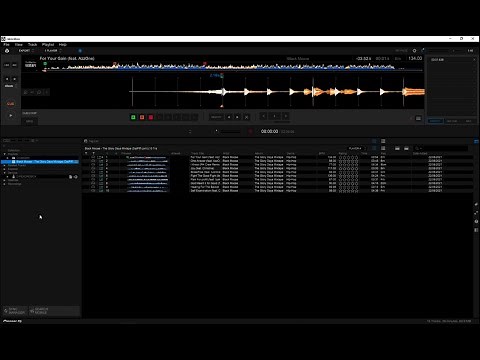Trigger red hot cue C
Screen dimensions: 480x360
pyautogui.click(x=151, y=117)
